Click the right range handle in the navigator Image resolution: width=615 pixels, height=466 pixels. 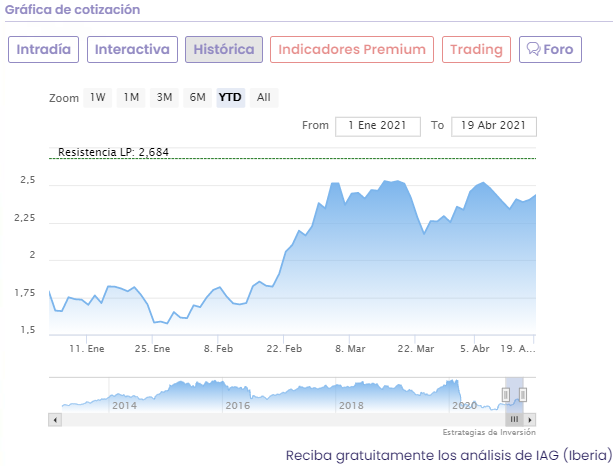(522, 395)
